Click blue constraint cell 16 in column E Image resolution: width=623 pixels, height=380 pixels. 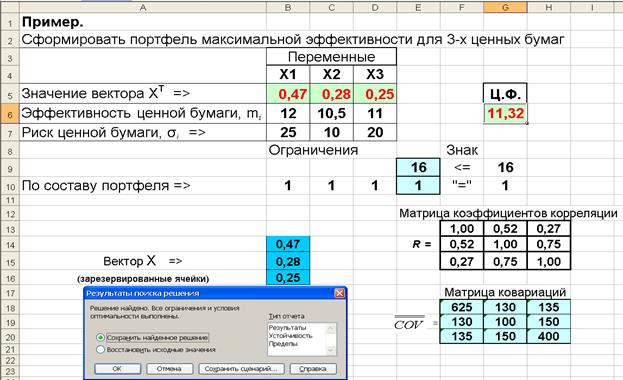[x=418, y=167]
